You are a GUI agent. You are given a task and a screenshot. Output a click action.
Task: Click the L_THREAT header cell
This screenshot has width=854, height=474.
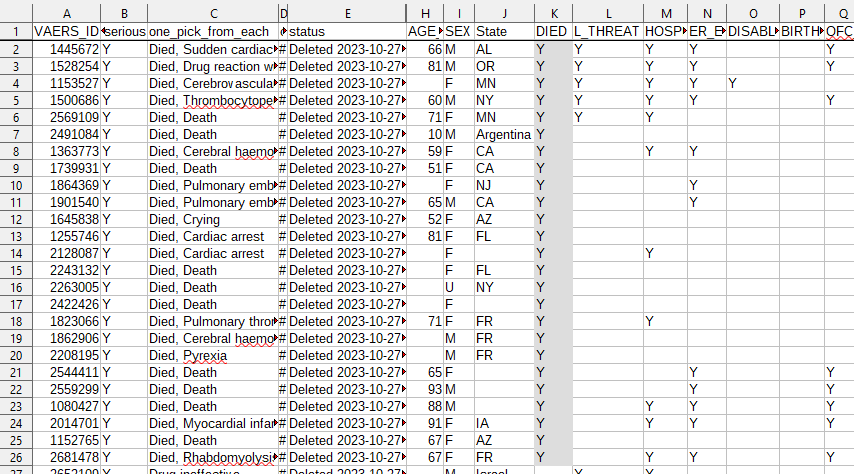pyautogui.click(x=608, y=32)
